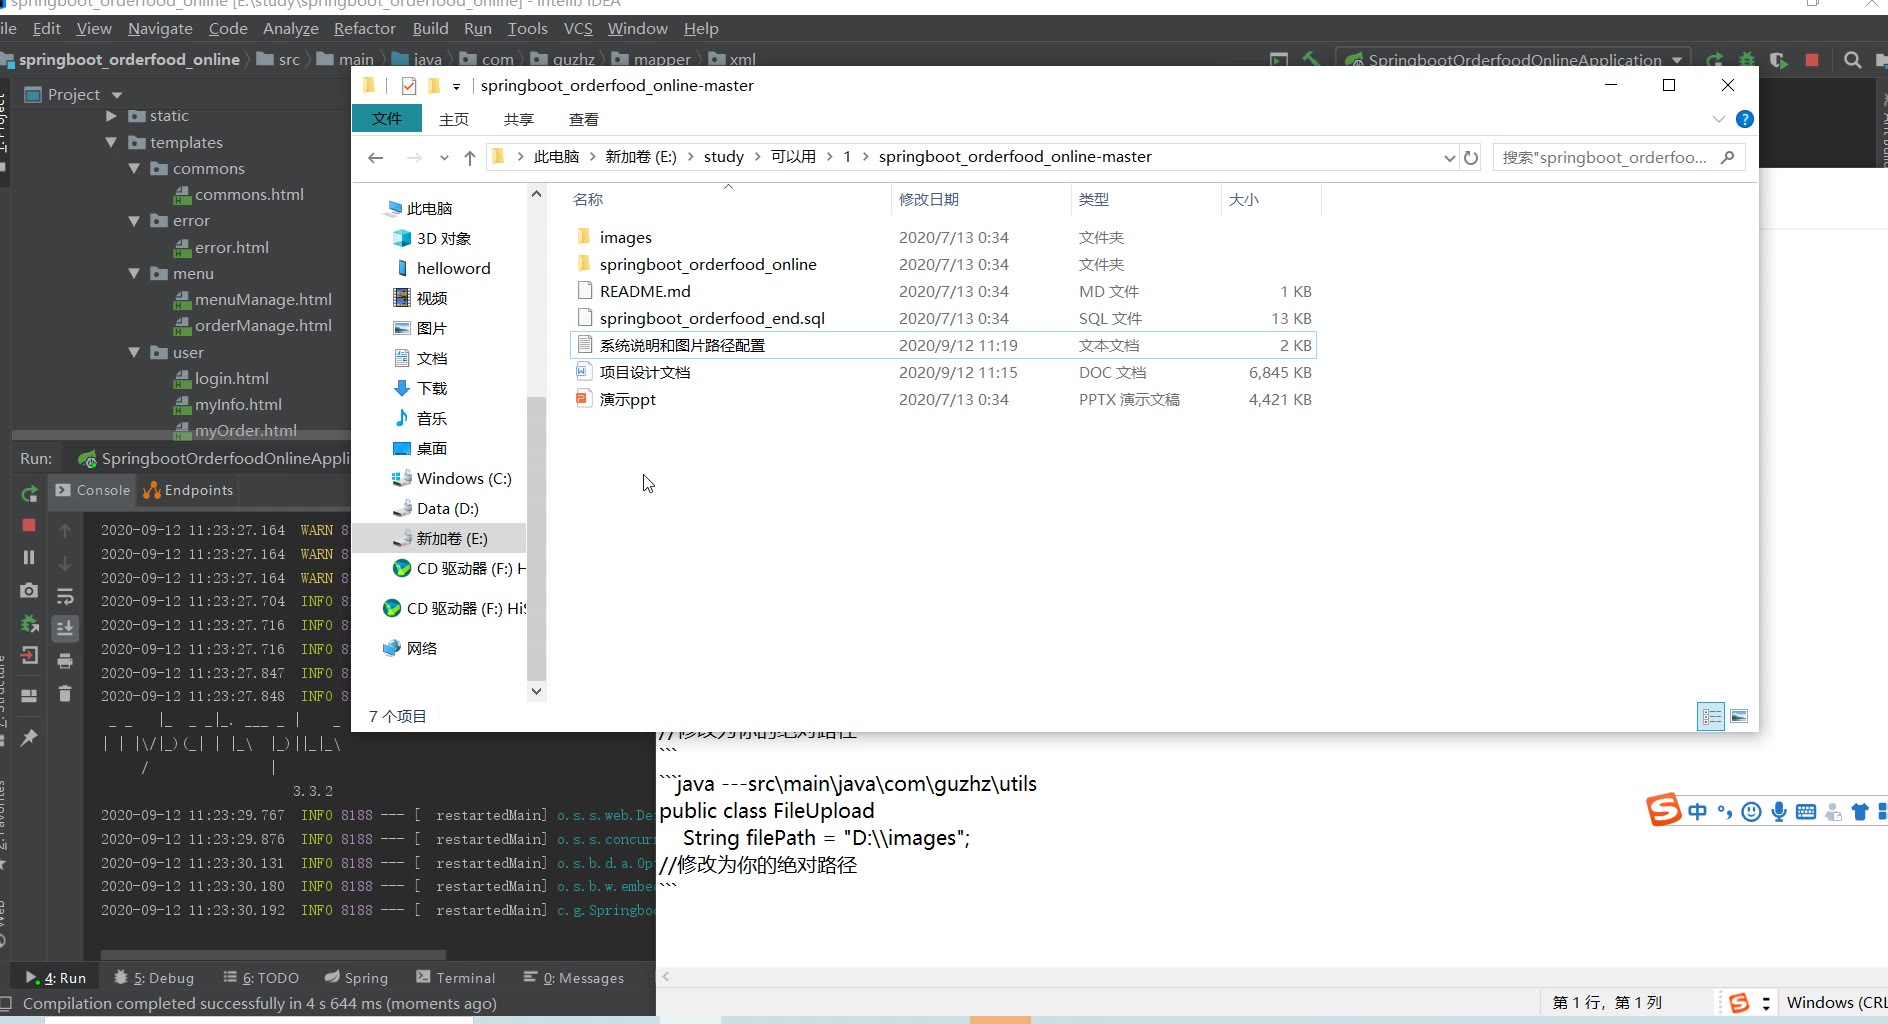This screenshot has height=1024, width=1888.
Task: Clear all console output with trash icon
Action: [65, 693]
